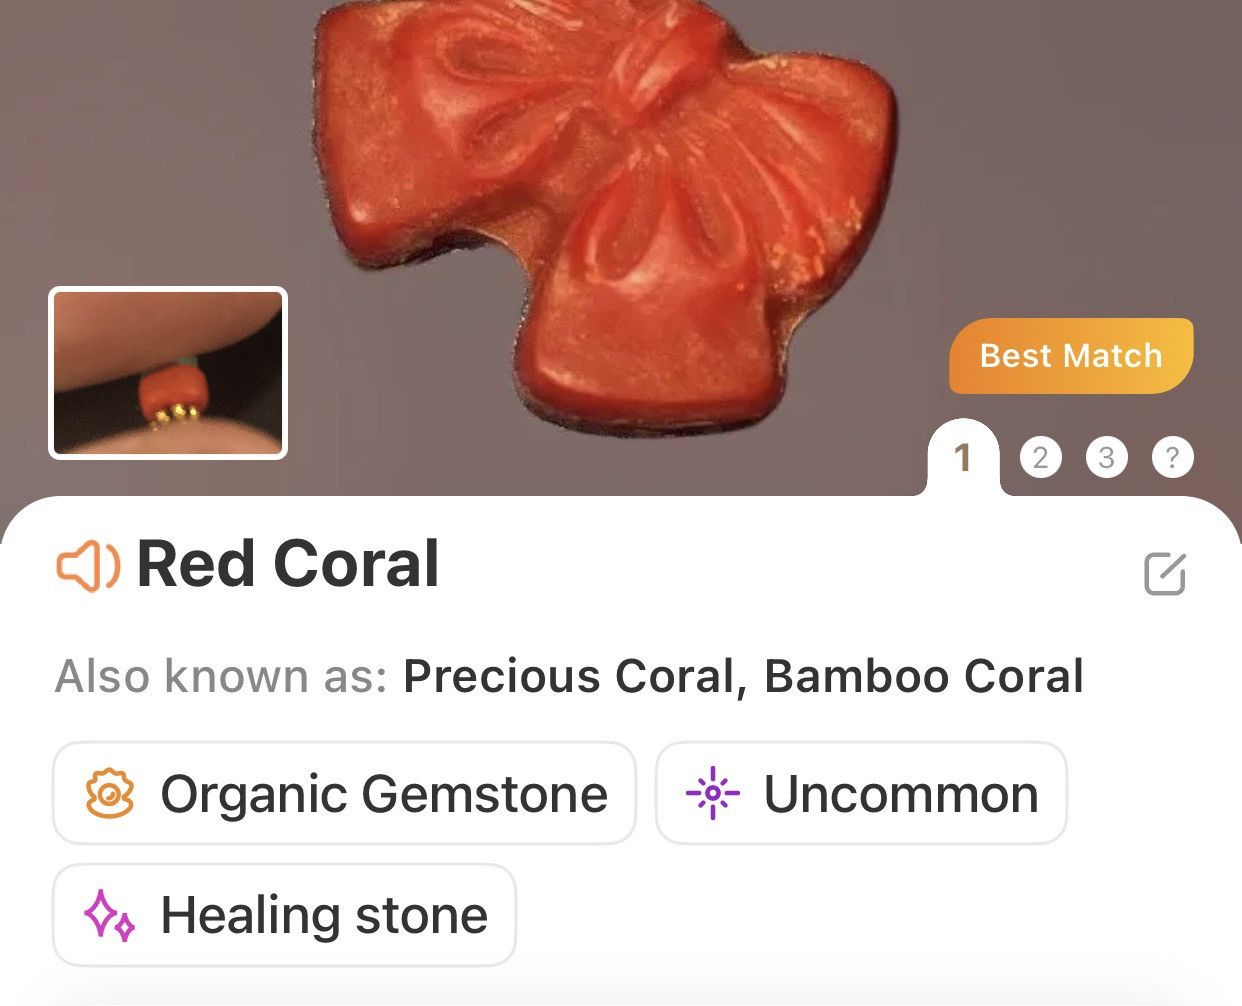Tap the Organic Gemstone label text

(x=384, y=795)
